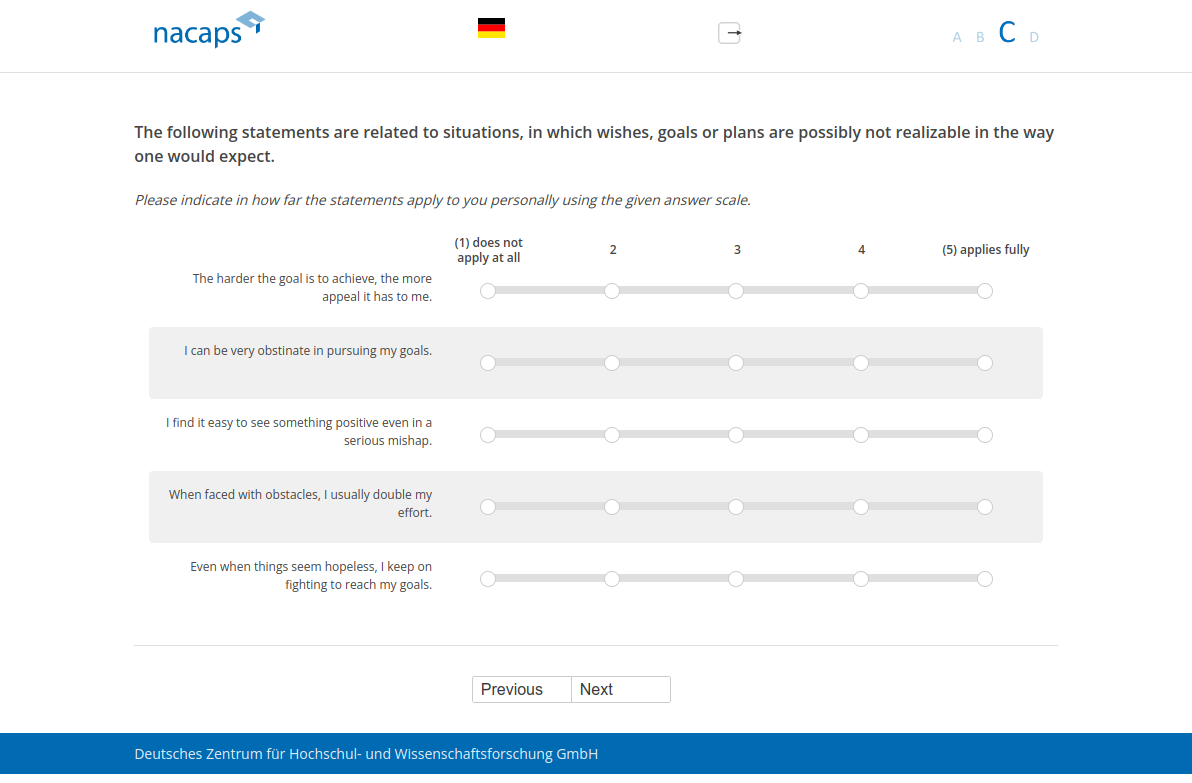The width and height of the screenshot is (1192, 783).
Task: Click slider track between 4 and 5, first row
Action: click(x=923, y=291)
